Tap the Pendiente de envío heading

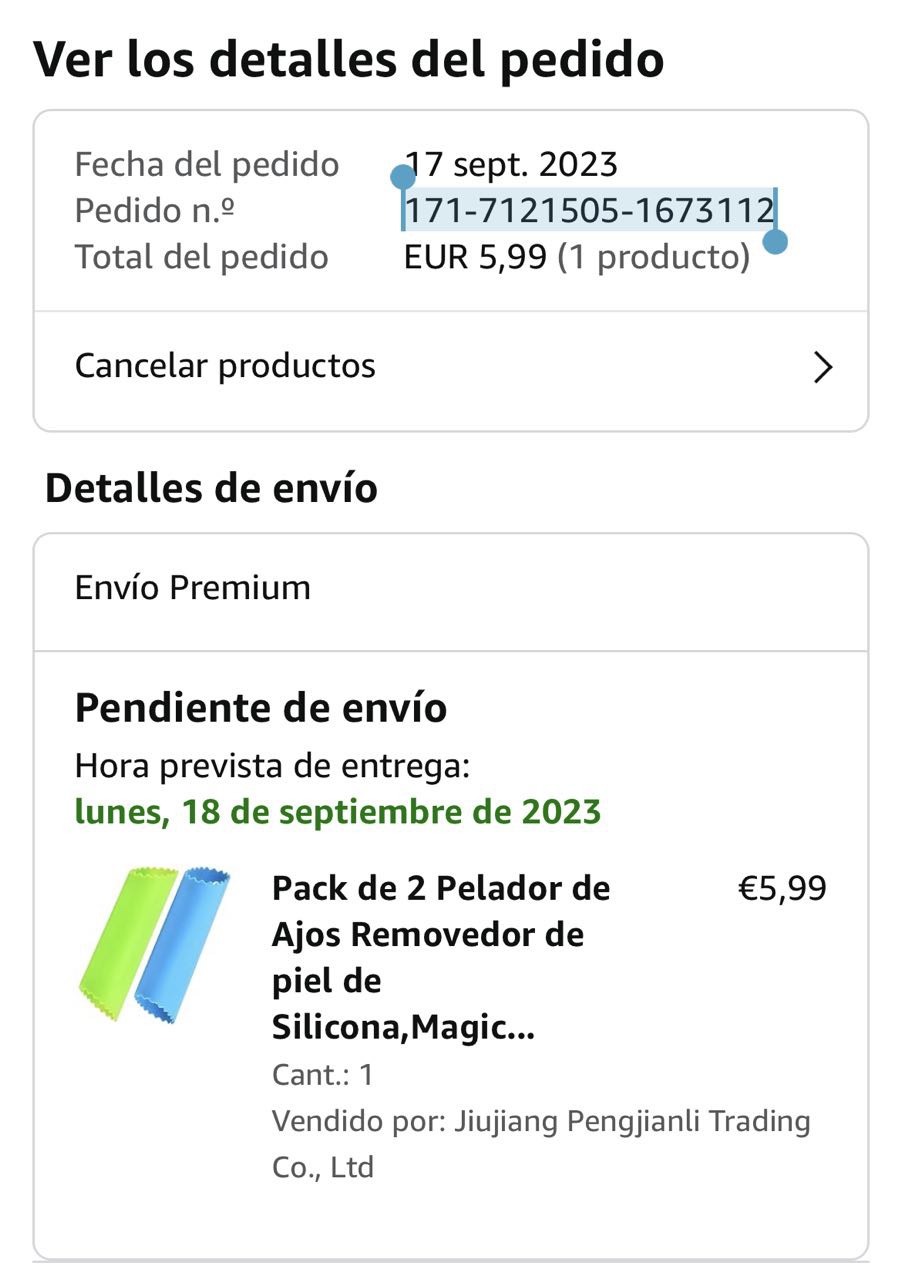(x=261, y=708)
